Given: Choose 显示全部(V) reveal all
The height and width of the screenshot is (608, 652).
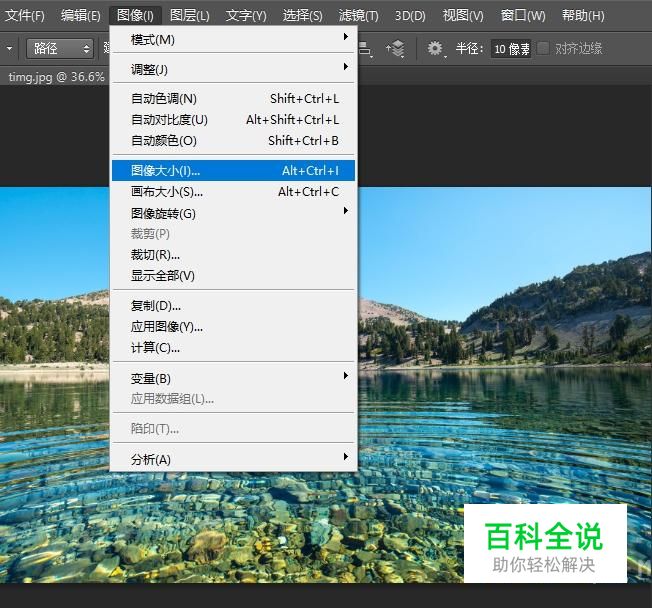Looking at the screenshot, I should (x=233, y=275).
